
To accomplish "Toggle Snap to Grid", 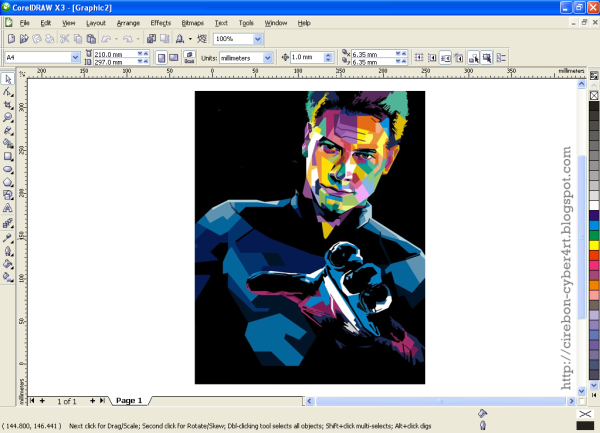I will click(419, 58).
